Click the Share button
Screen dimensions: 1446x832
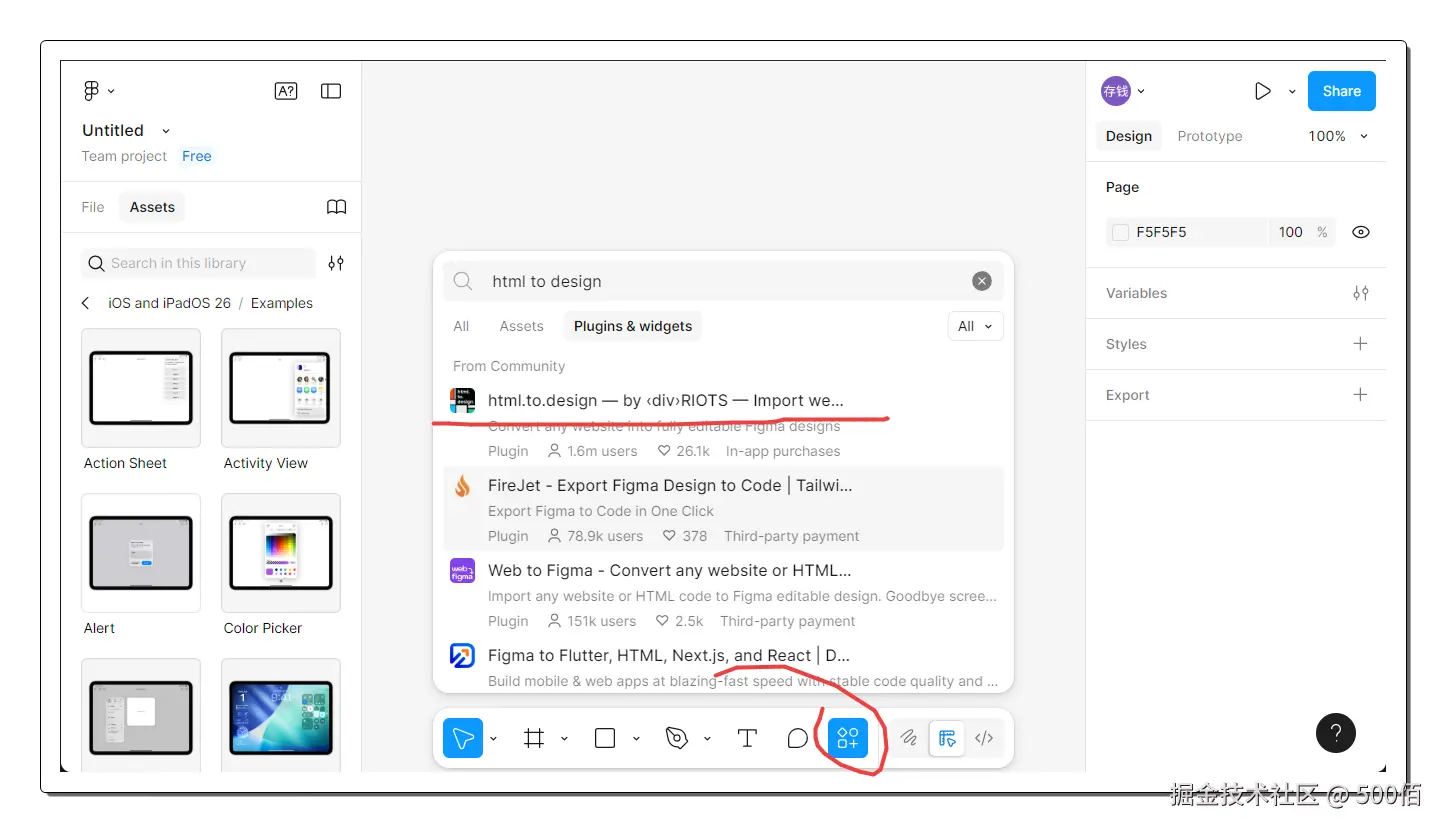click(1342, 91)
